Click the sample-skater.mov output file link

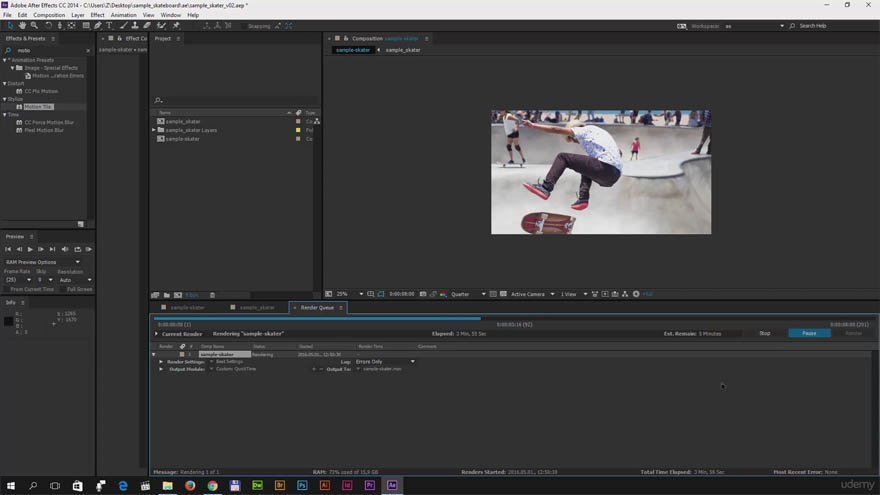click(382, 369)
